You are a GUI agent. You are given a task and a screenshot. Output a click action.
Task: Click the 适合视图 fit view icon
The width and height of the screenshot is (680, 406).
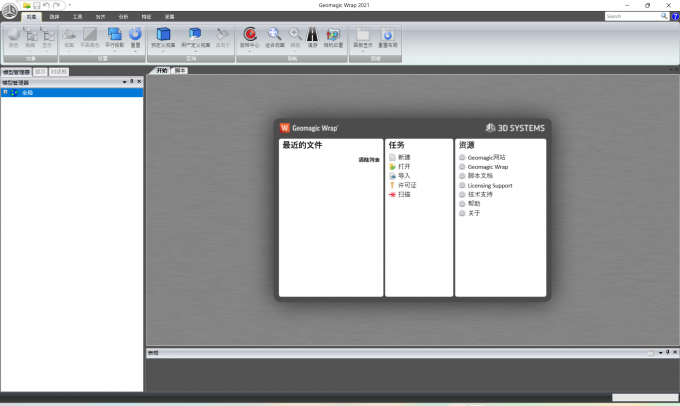click(x=274, y=34)
